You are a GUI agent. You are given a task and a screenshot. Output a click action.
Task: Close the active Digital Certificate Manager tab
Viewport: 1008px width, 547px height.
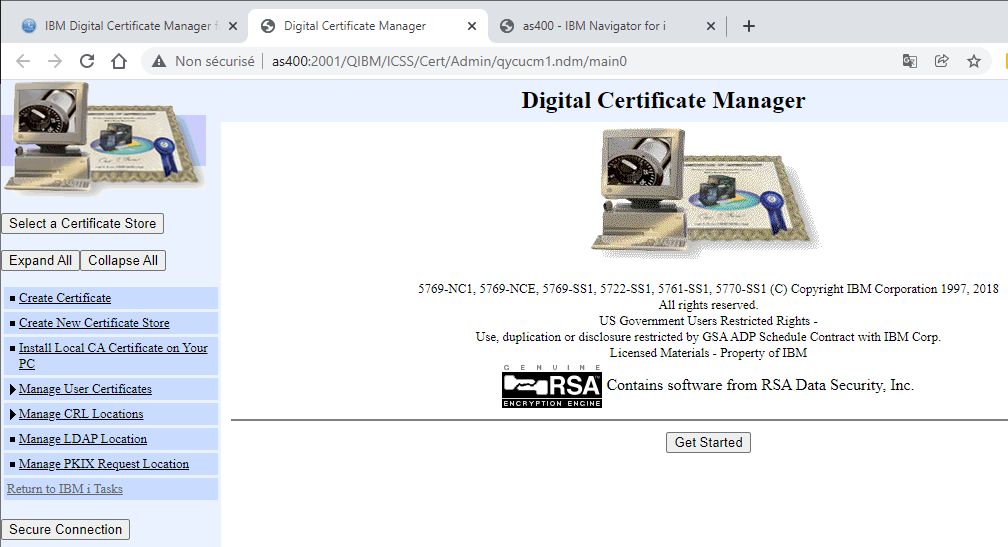pos(472,26)
